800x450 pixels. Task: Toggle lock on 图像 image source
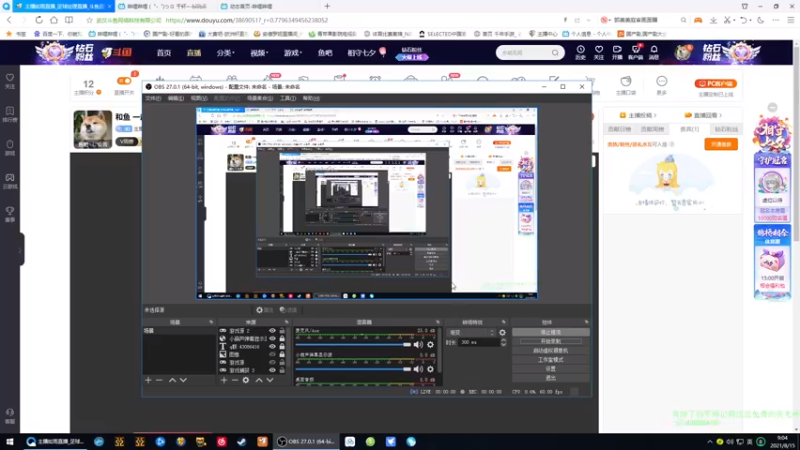[282, 354]
